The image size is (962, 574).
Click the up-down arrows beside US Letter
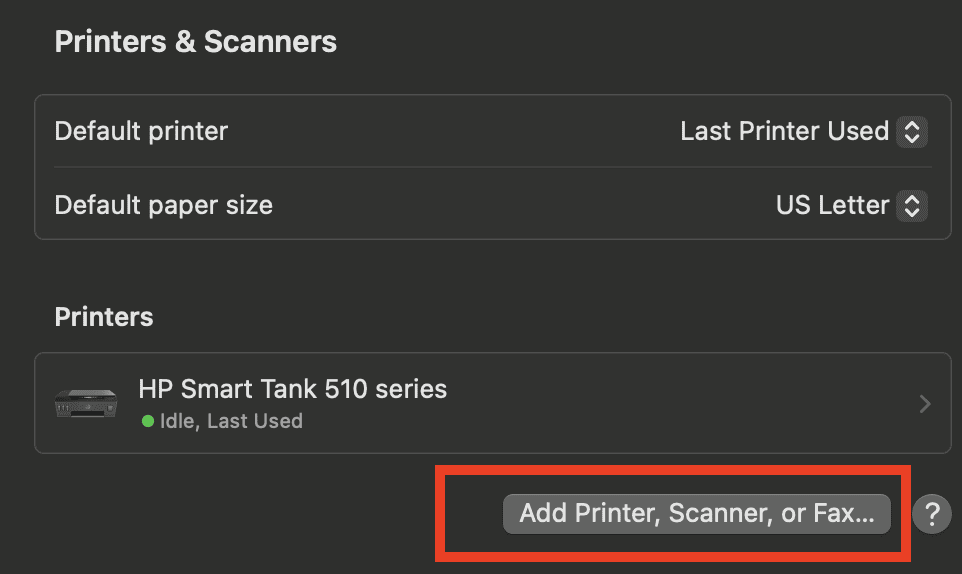(912, 205)
